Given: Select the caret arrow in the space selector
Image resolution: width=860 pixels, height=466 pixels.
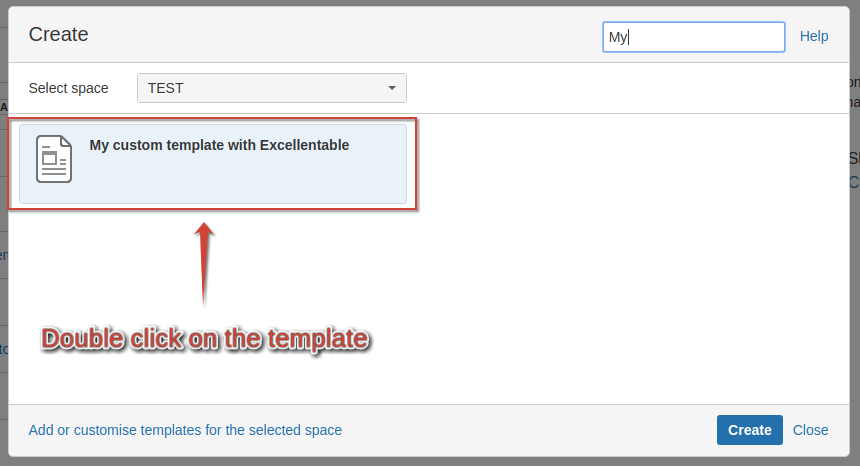Looking at the screenshot, I should click(x=392, y=88).
